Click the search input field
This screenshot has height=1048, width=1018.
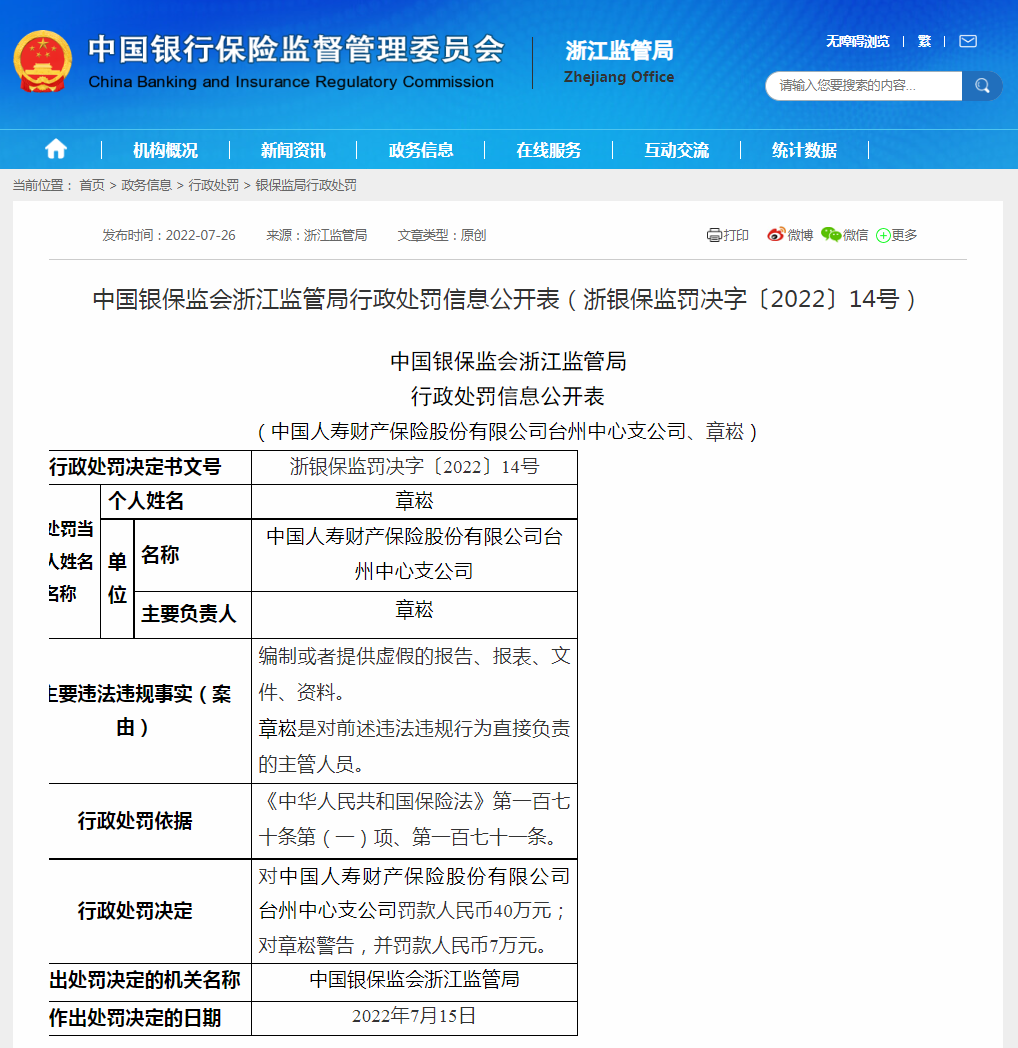tap(862, 86)
